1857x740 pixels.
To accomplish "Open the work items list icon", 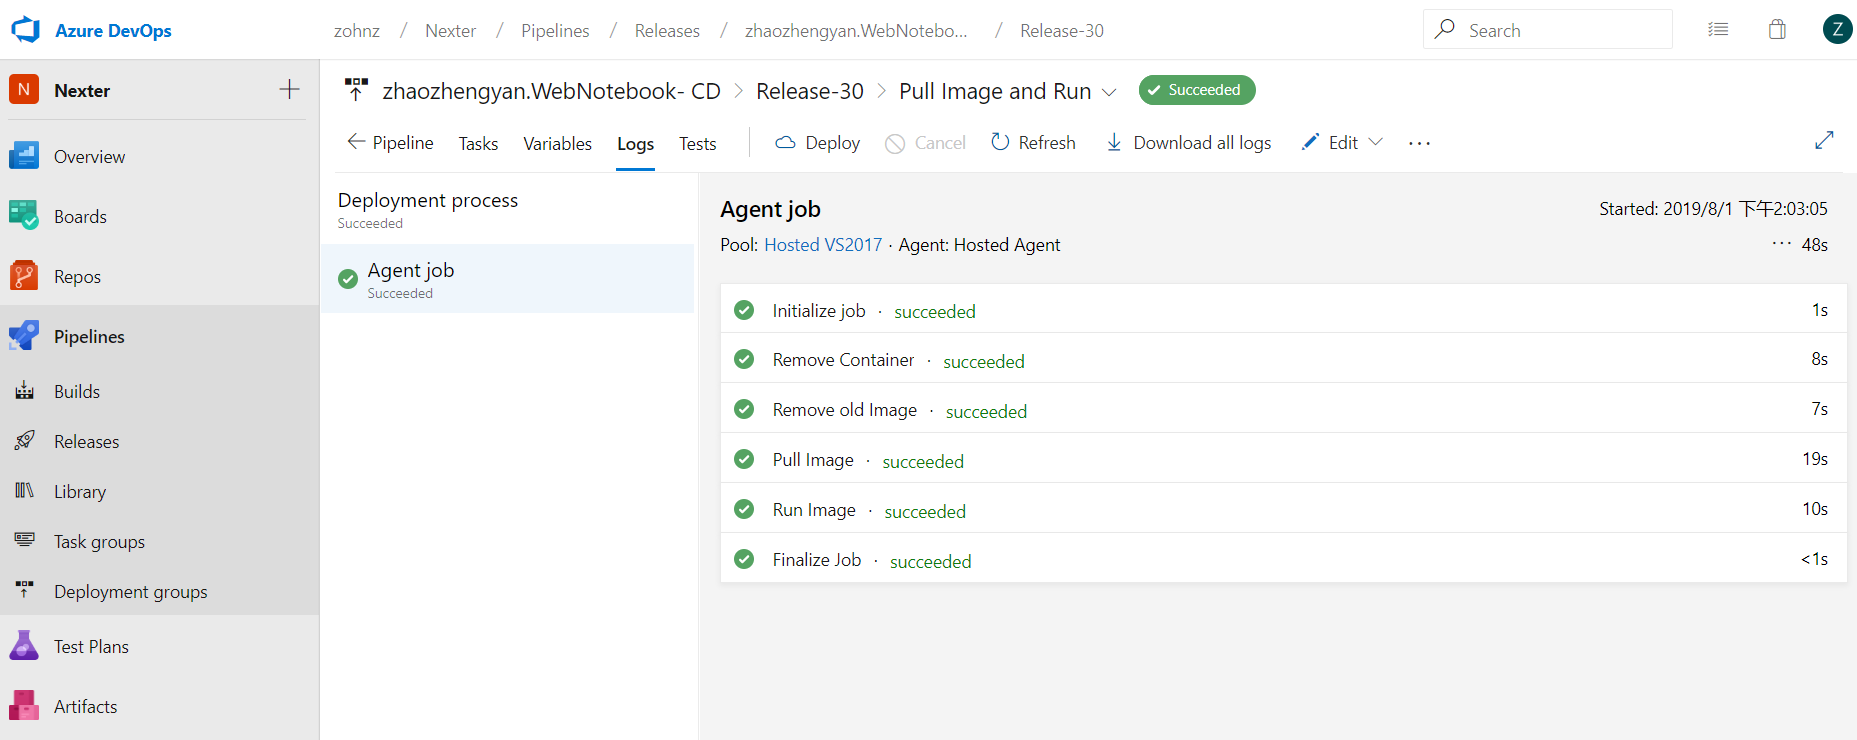I will (1718, 30).
